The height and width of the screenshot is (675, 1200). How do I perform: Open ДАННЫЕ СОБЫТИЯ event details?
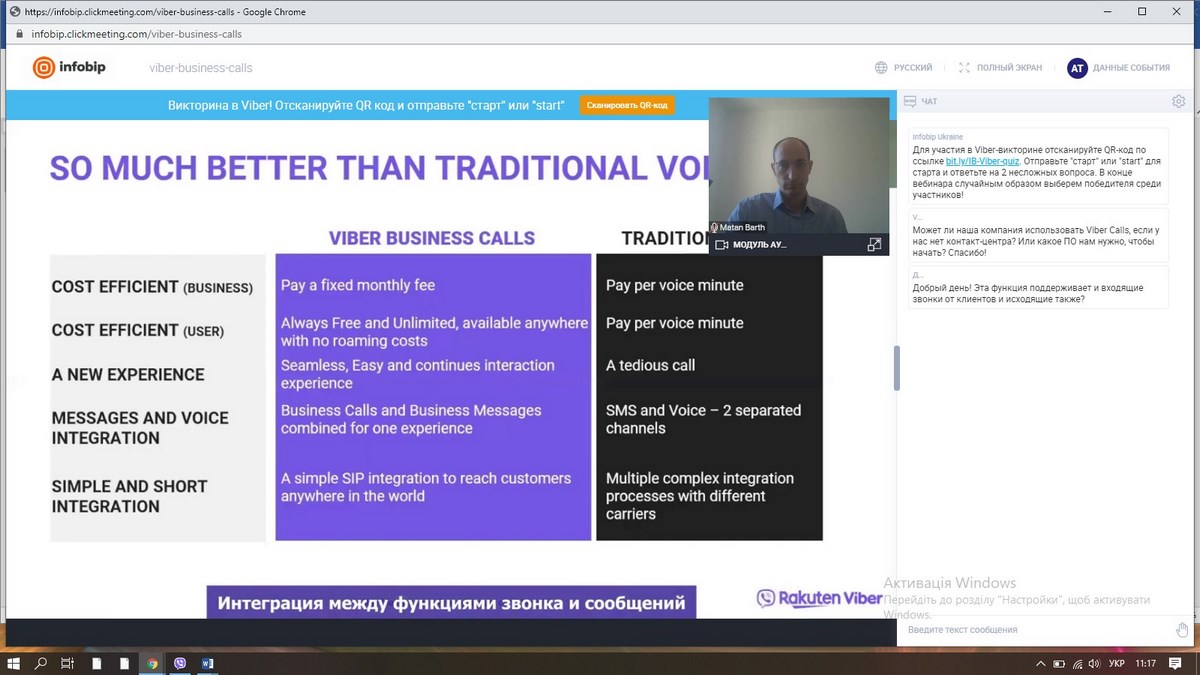pos(1130,68)
